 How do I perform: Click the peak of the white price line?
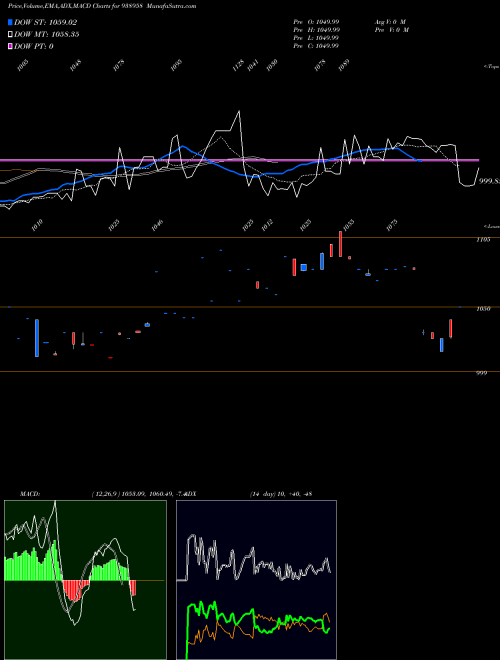(239, 112)
